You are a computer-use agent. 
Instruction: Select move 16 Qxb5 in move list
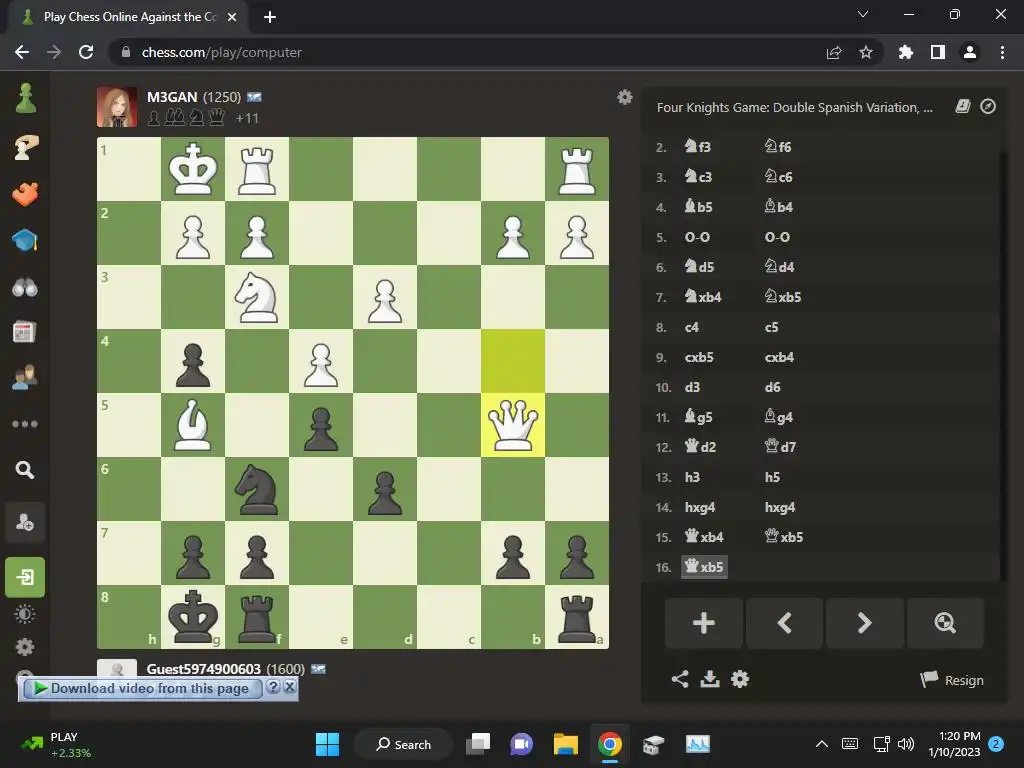click(704, 567)
